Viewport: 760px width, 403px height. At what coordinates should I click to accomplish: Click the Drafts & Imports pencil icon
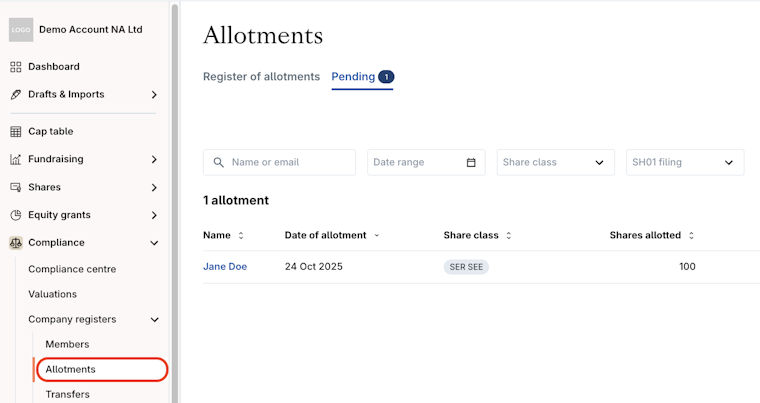(x=16, y=95)
